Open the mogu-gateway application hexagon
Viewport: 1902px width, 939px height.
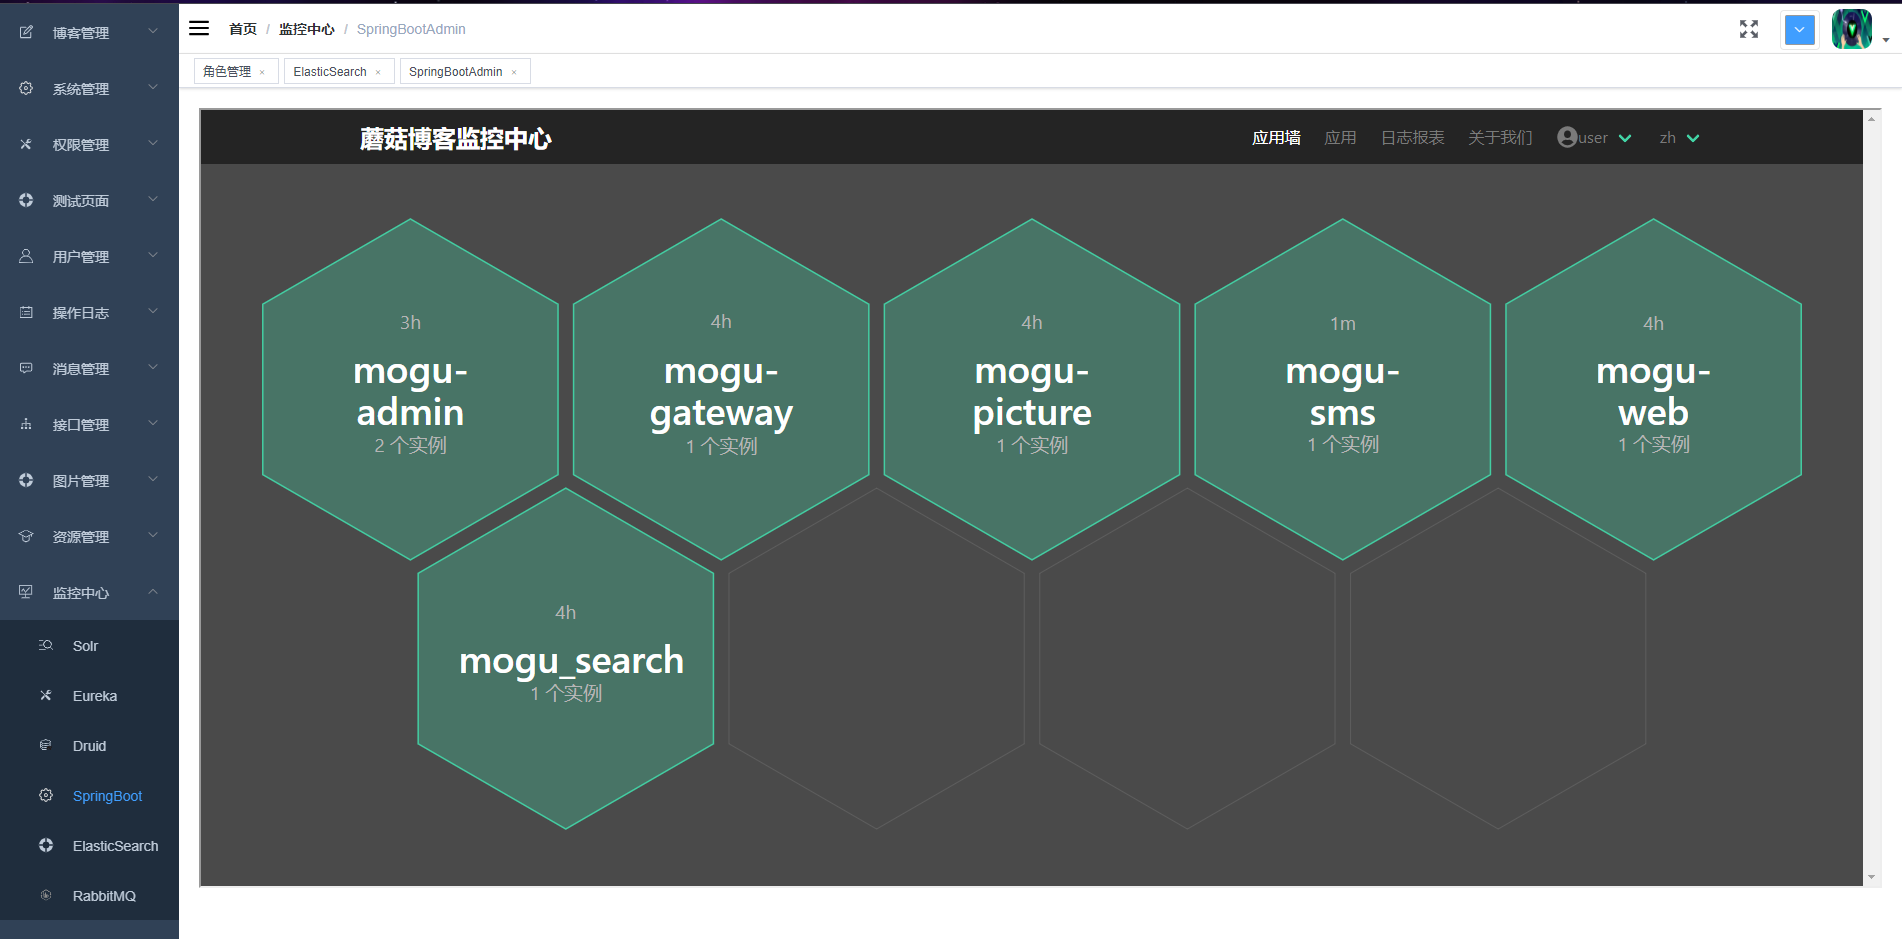click(721, 389)
